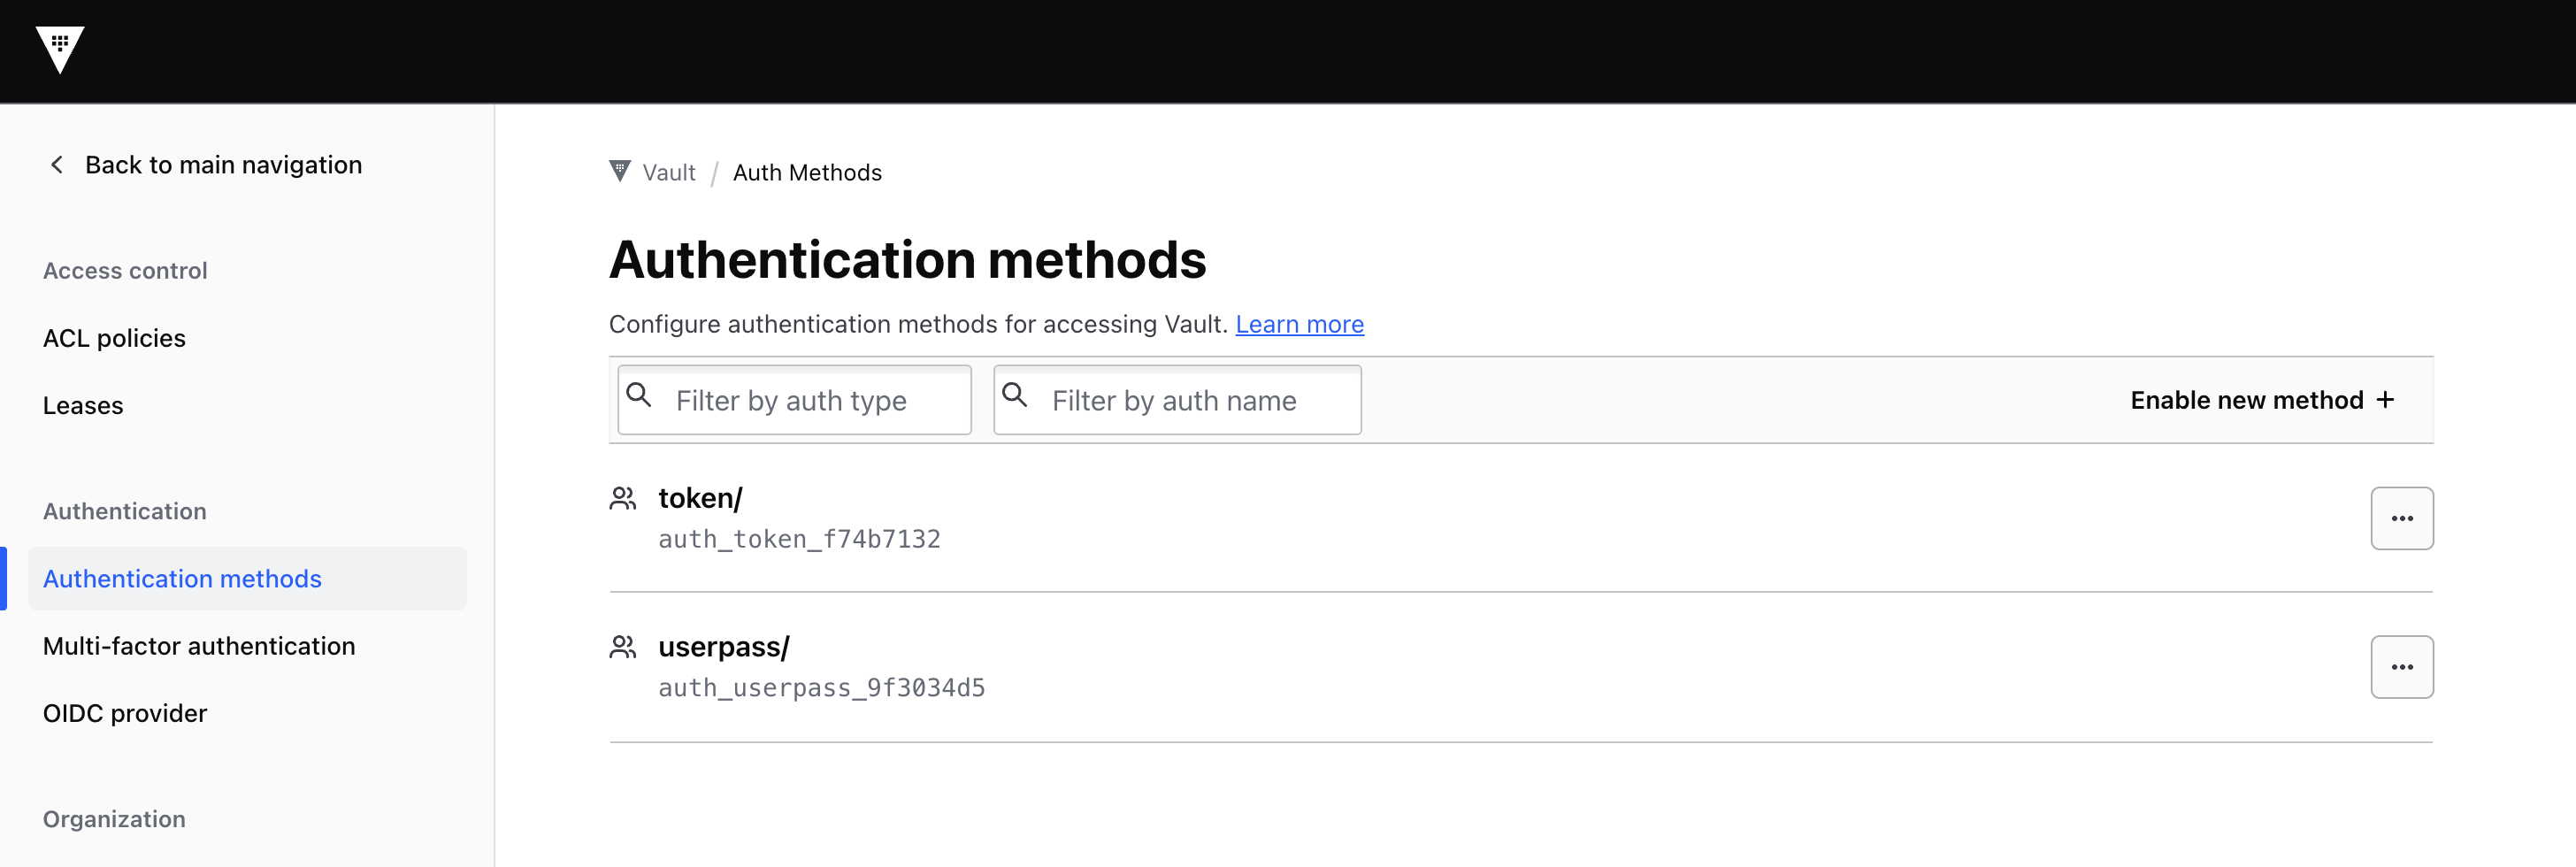This screenshot has width=2576, height=867.
Task: Open the more options menu for userpass/
Action: pos(2402,667)
